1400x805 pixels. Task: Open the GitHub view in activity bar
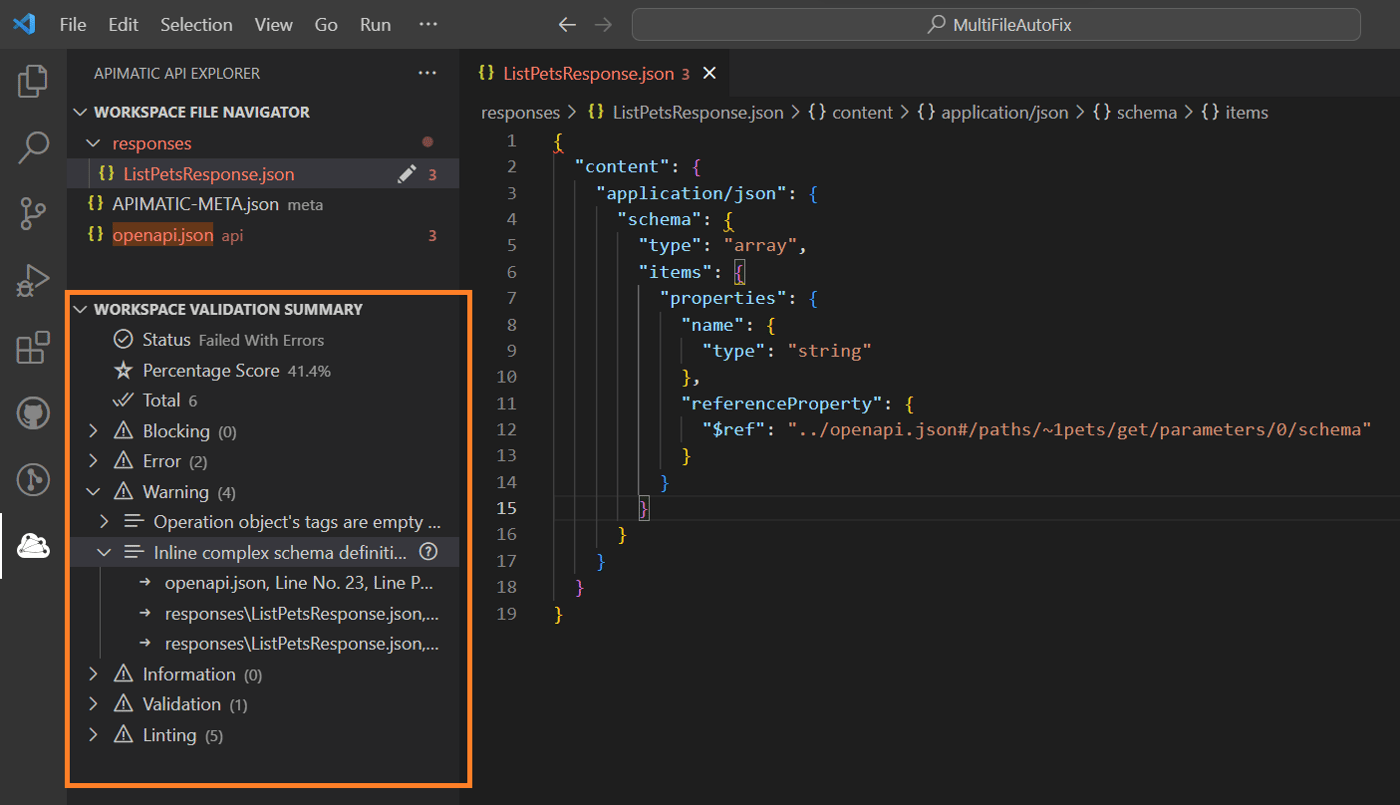(x=33, y=413)
